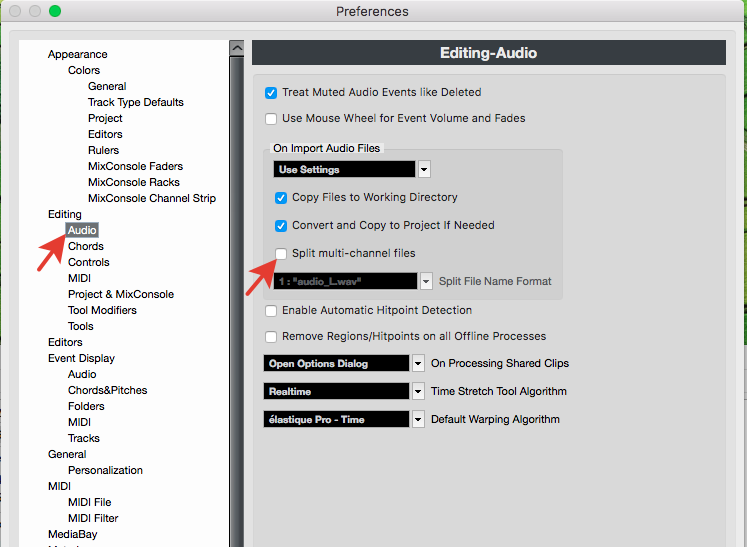Select MixConsole Racks page

coord(134,182)
